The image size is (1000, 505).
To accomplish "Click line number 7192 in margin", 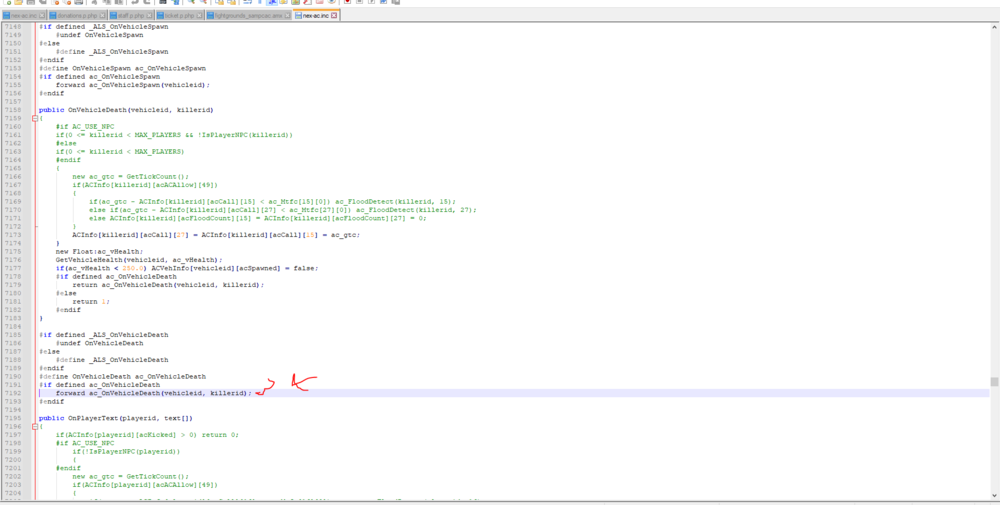I will coord(11,393).
